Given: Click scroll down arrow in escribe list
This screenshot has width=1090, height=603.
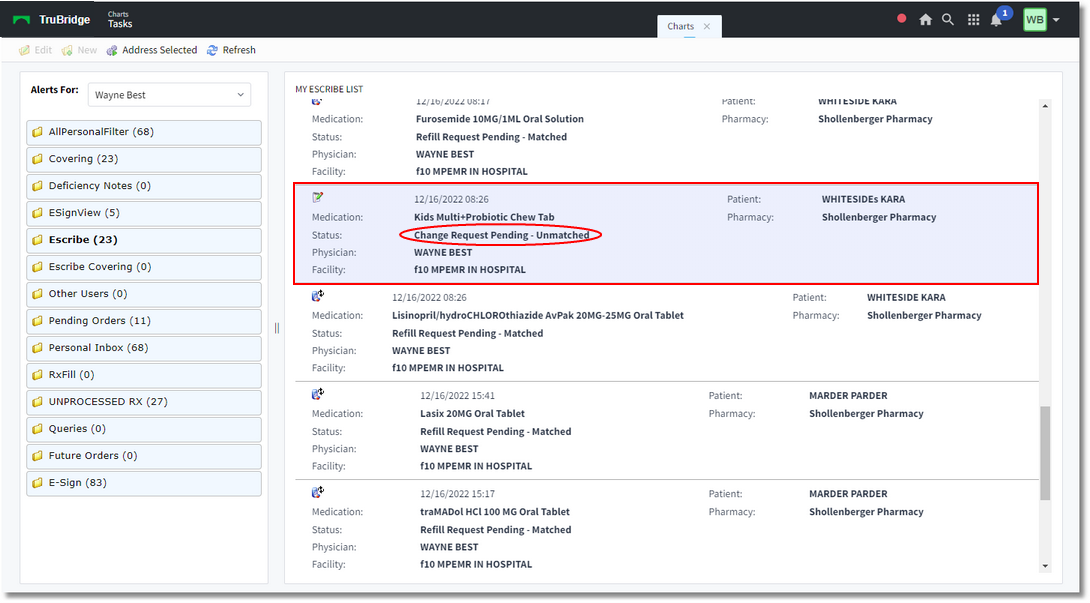Looking at the screenshot, I should coord(1045,567).
